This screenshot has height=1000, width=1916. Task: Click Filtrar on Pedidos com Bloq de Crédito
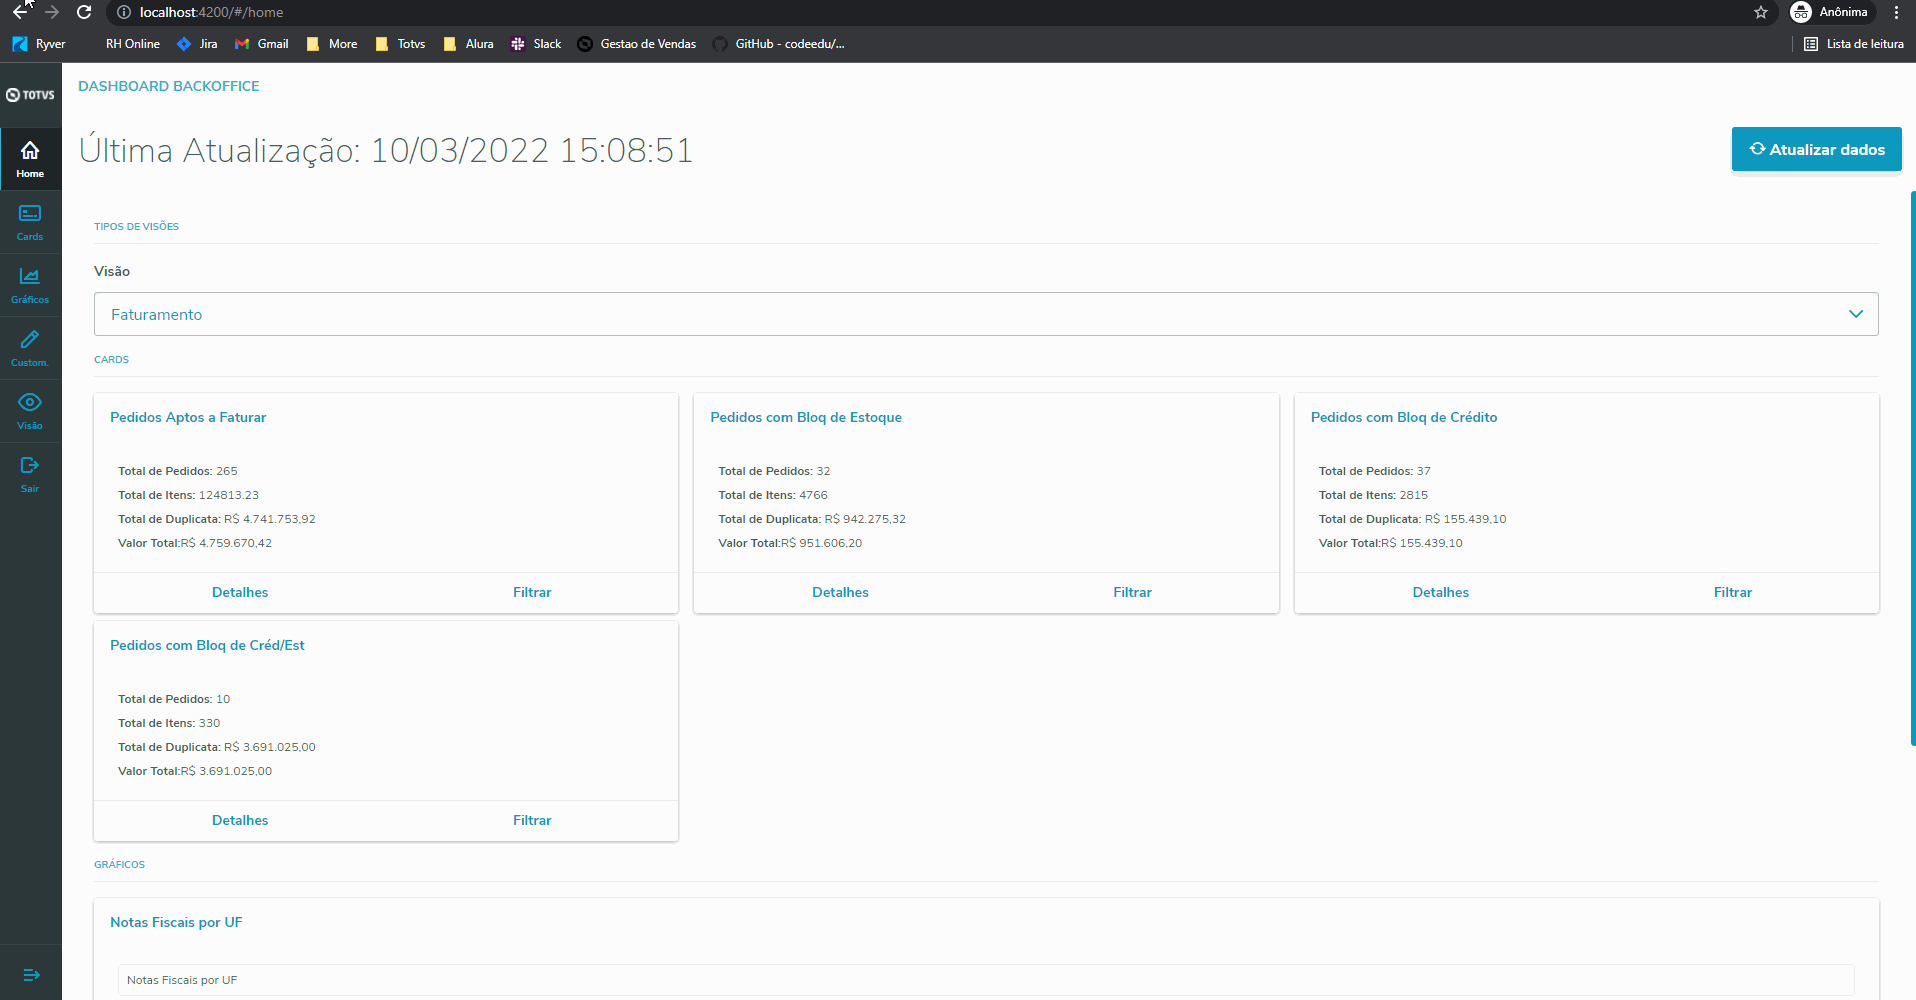[1732, 592]
